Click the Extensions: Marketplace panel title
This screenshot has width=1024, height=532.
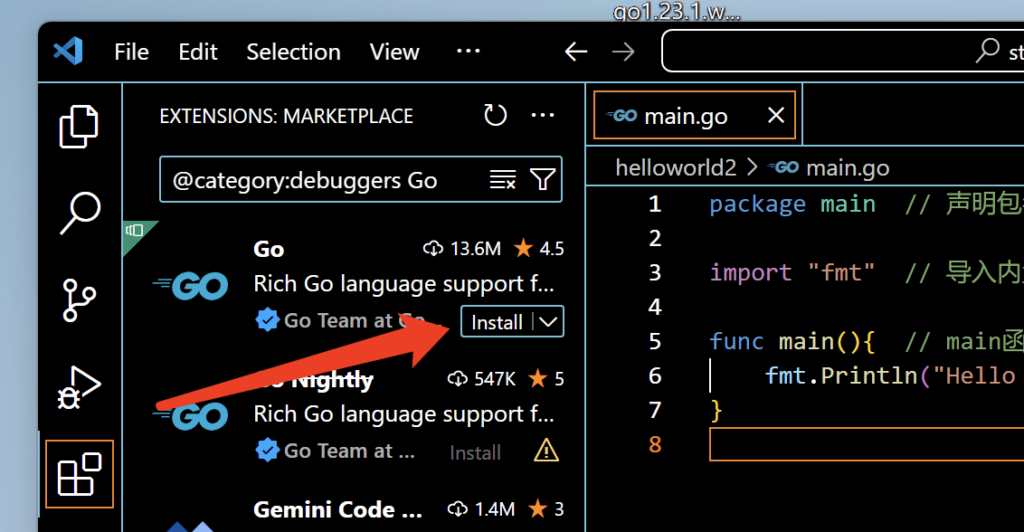click(286, 116)
